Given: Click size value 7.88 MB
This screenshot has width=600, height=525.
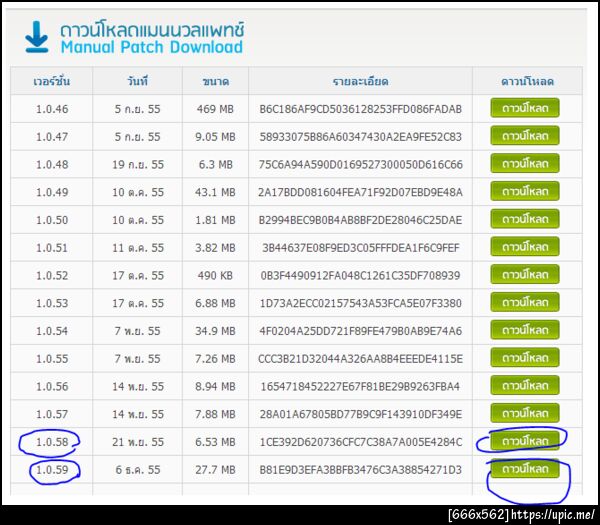Looking at the screenshot, I should [x=215, y=414].
